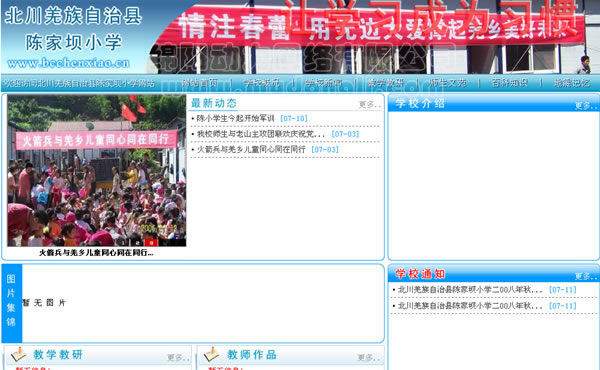Choose the 百科知识 navigation item
The image size is (600, 370).
pyautogui.click(x=510, y=83)
